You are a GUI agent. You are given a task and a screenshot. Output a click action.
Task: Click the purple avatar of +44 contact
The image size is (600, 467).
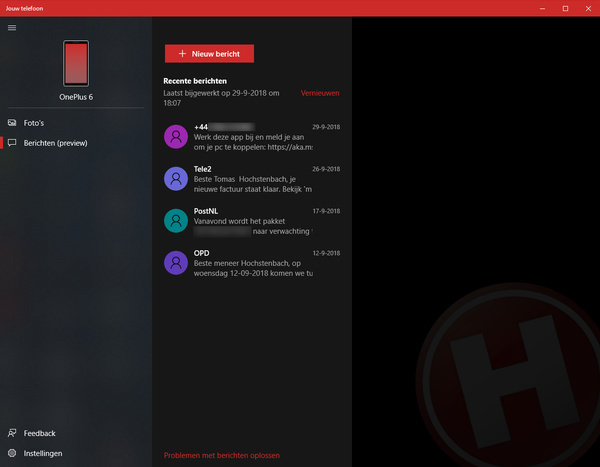click(176, 136)
